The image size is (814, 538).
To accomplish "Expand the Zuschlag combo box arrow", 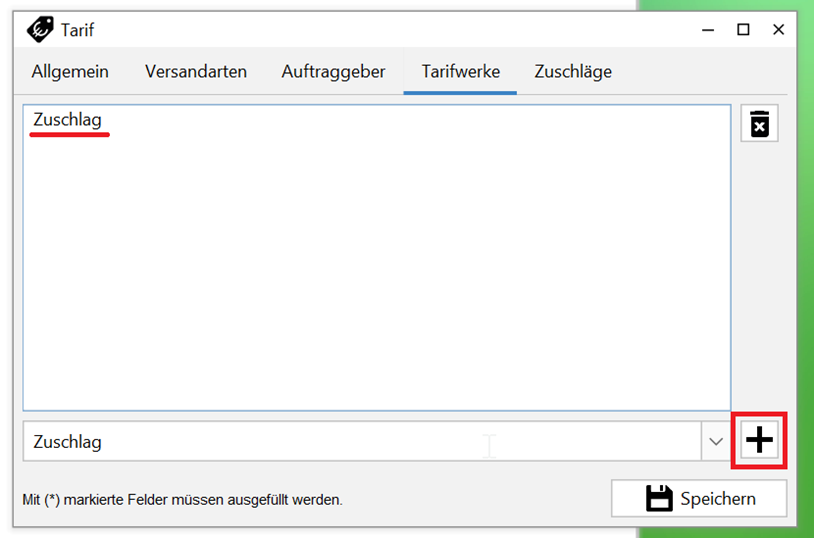I will click(x=716, y=441).
